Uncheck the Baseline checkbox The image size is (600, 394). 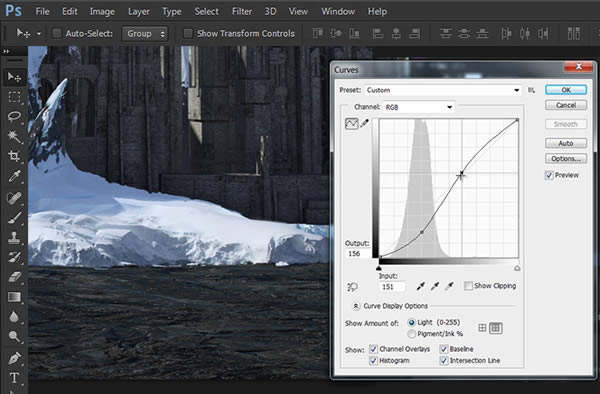[444, 349]
